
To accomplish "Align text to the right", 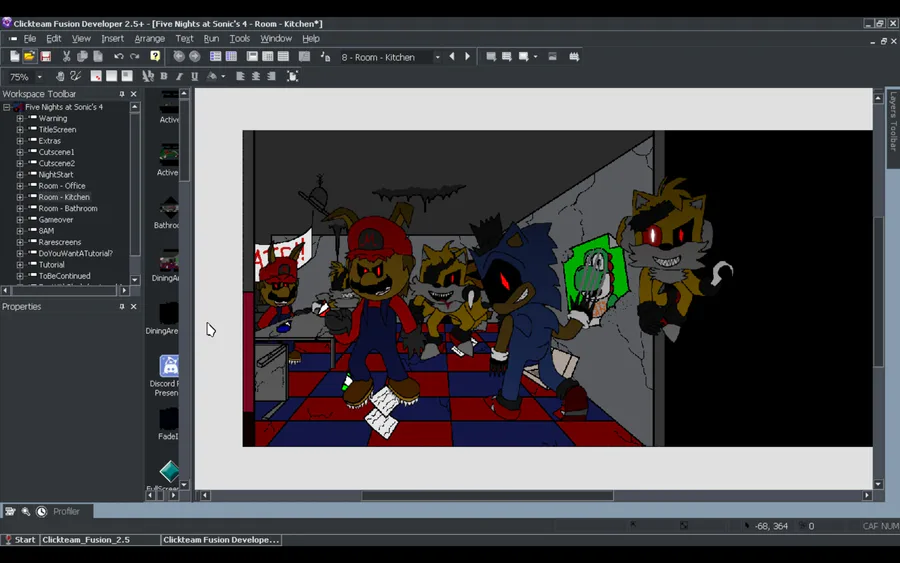I will pyautogui.click(x=271, y=76).
